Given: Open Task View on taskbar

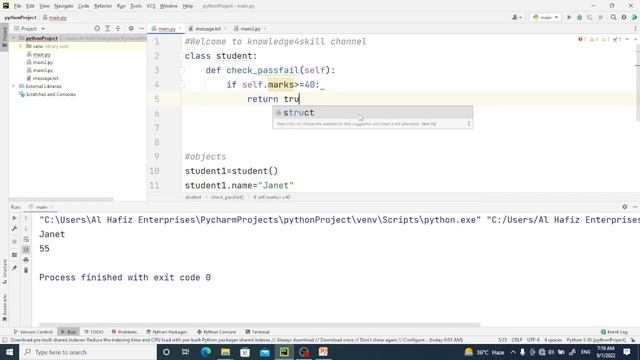Looking at the screenshot, I should 186,352.
